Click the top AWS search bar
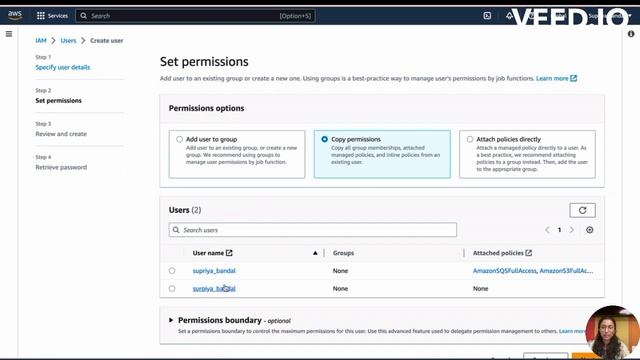The width and height of the screenshot is (640, 360). 195,16
